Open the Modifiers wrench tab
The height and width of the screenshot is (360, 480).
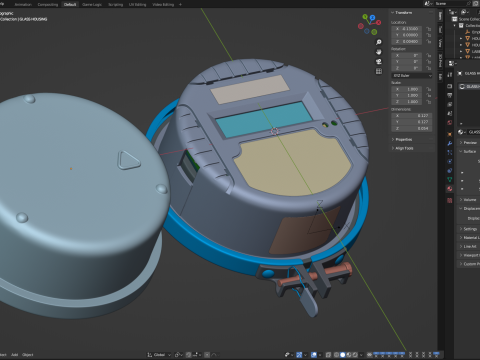[450, 143]
